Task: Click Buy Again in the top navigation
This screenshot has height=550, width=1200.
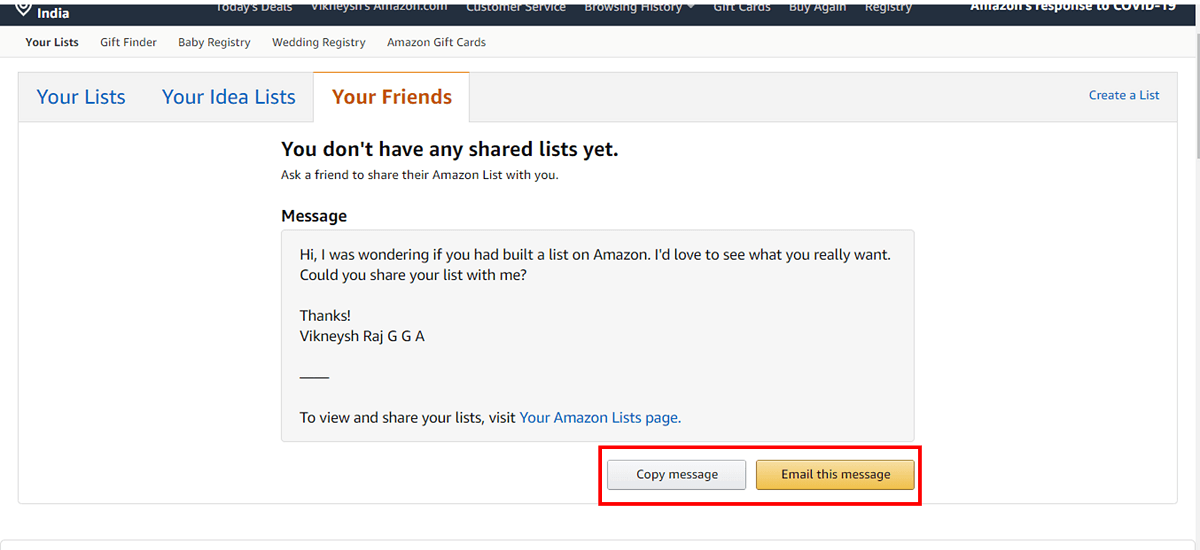Action: coord(817,7)
